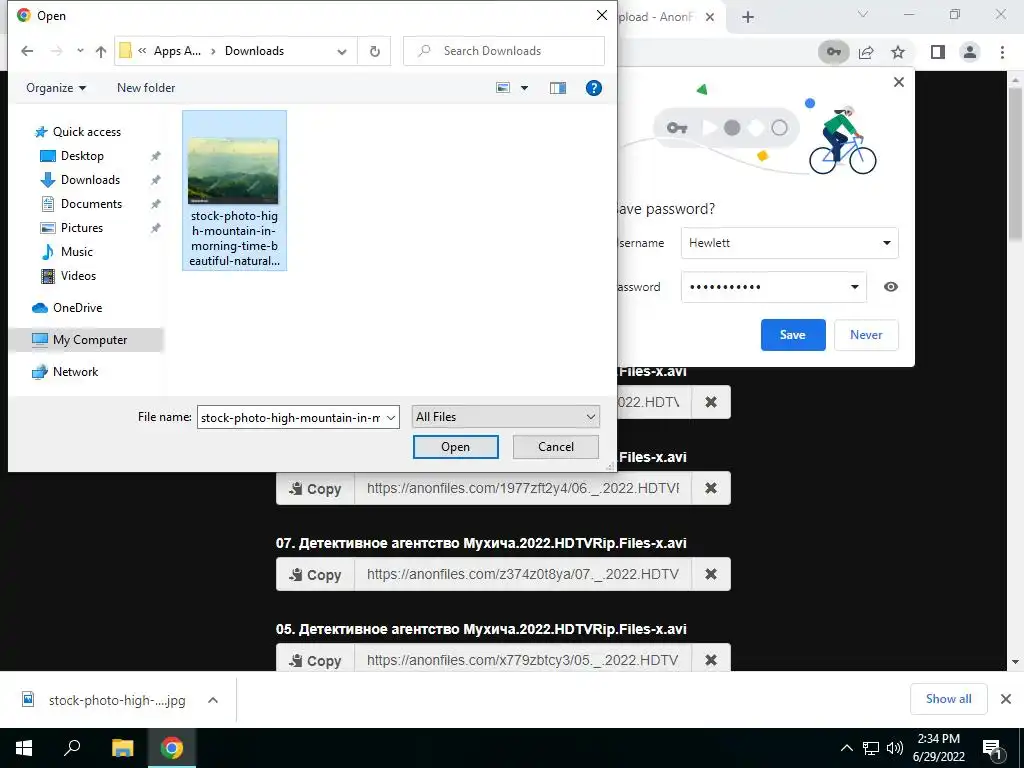Open the Windows Start menu
This screenshot has height=768, width=1024.
[x=24, y=748]
